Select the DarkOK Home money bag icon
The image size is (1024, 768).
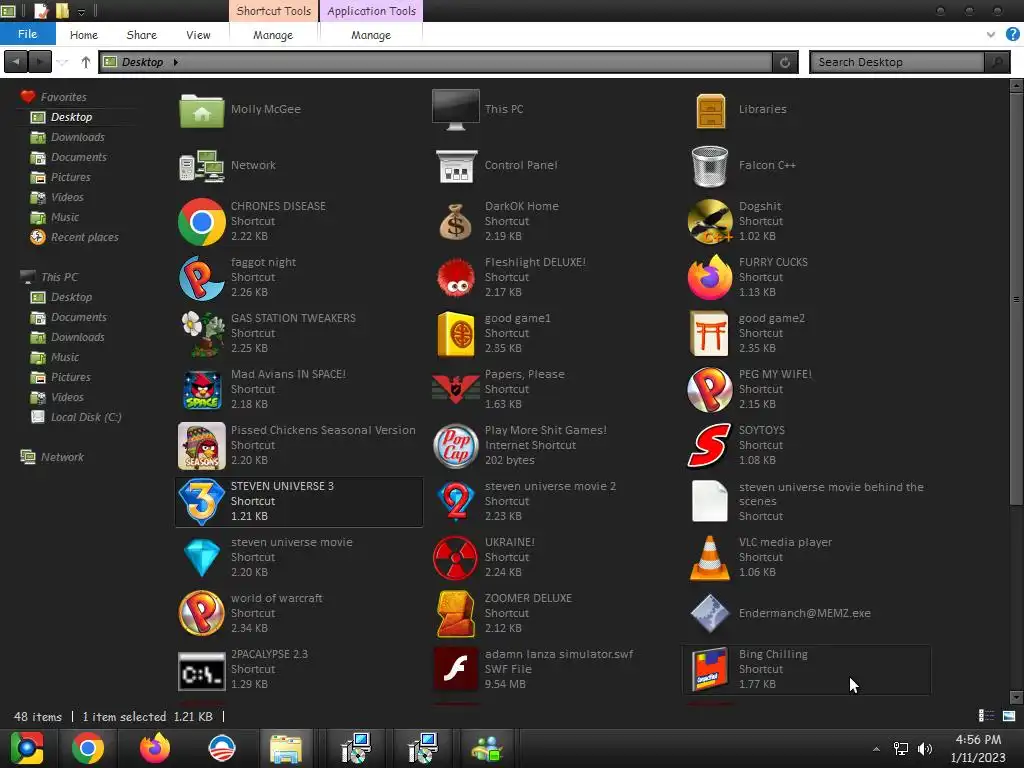pos(456,221)
